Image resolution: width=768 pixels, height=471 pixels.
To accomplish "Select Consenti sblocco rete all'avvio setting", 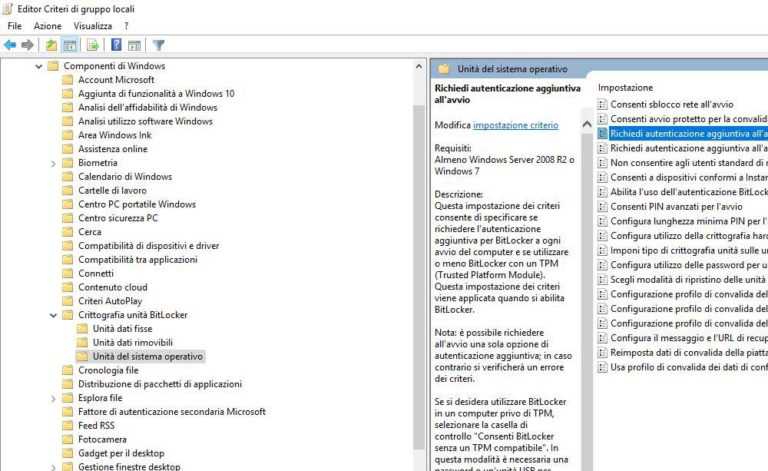I will coord(672,104).
